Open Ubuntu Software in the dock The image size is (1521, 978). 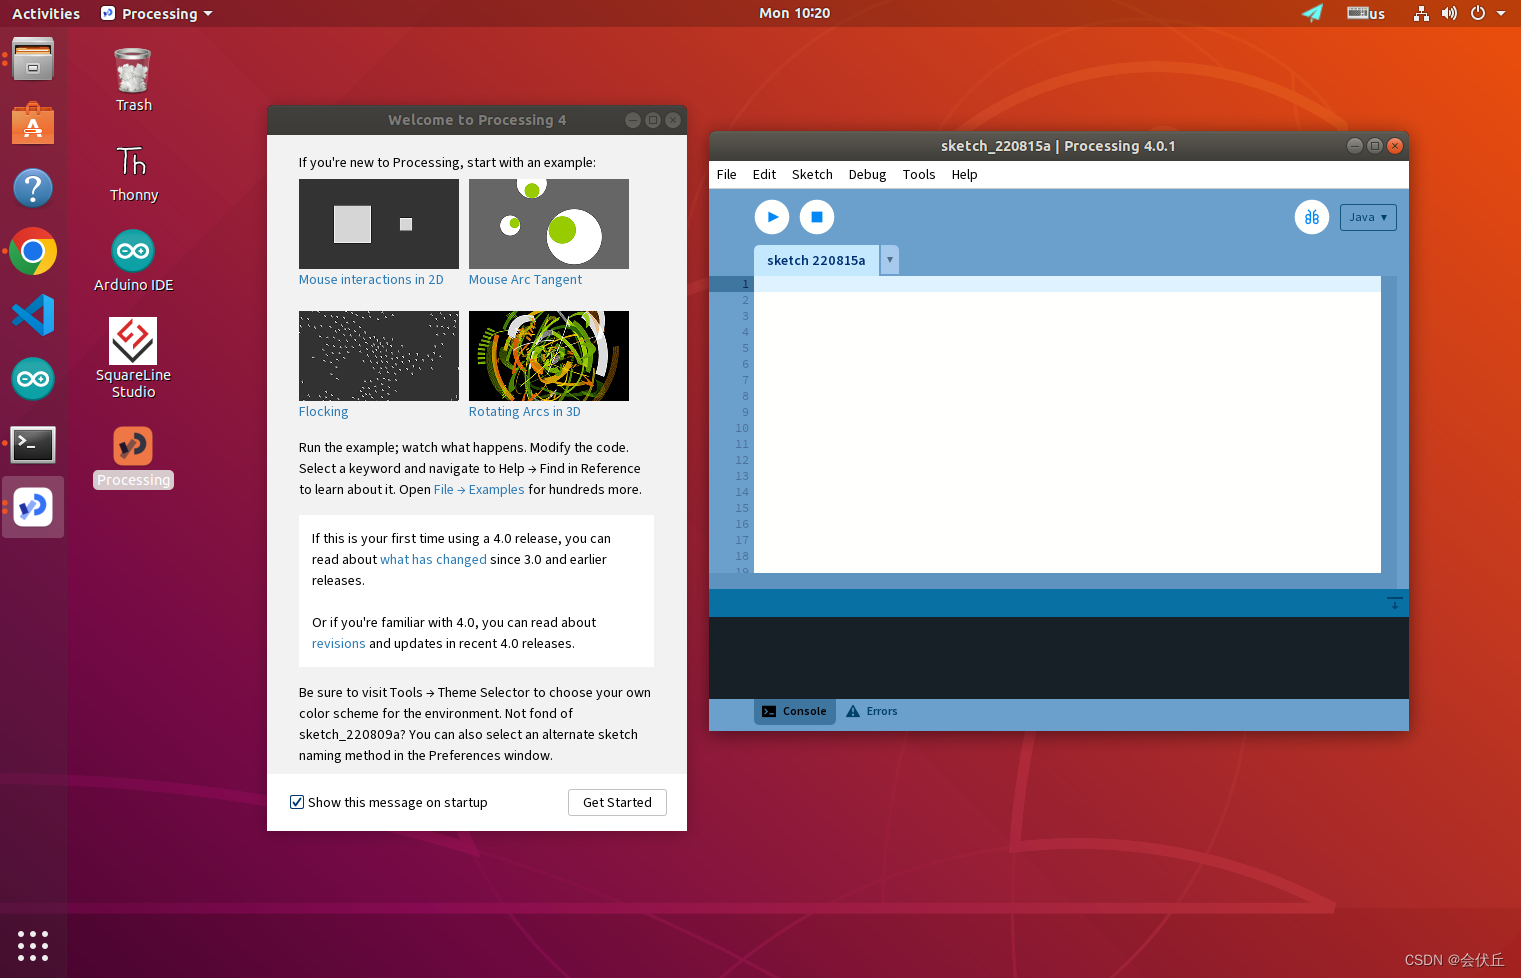pyautogui.click(x=33, y=124)
